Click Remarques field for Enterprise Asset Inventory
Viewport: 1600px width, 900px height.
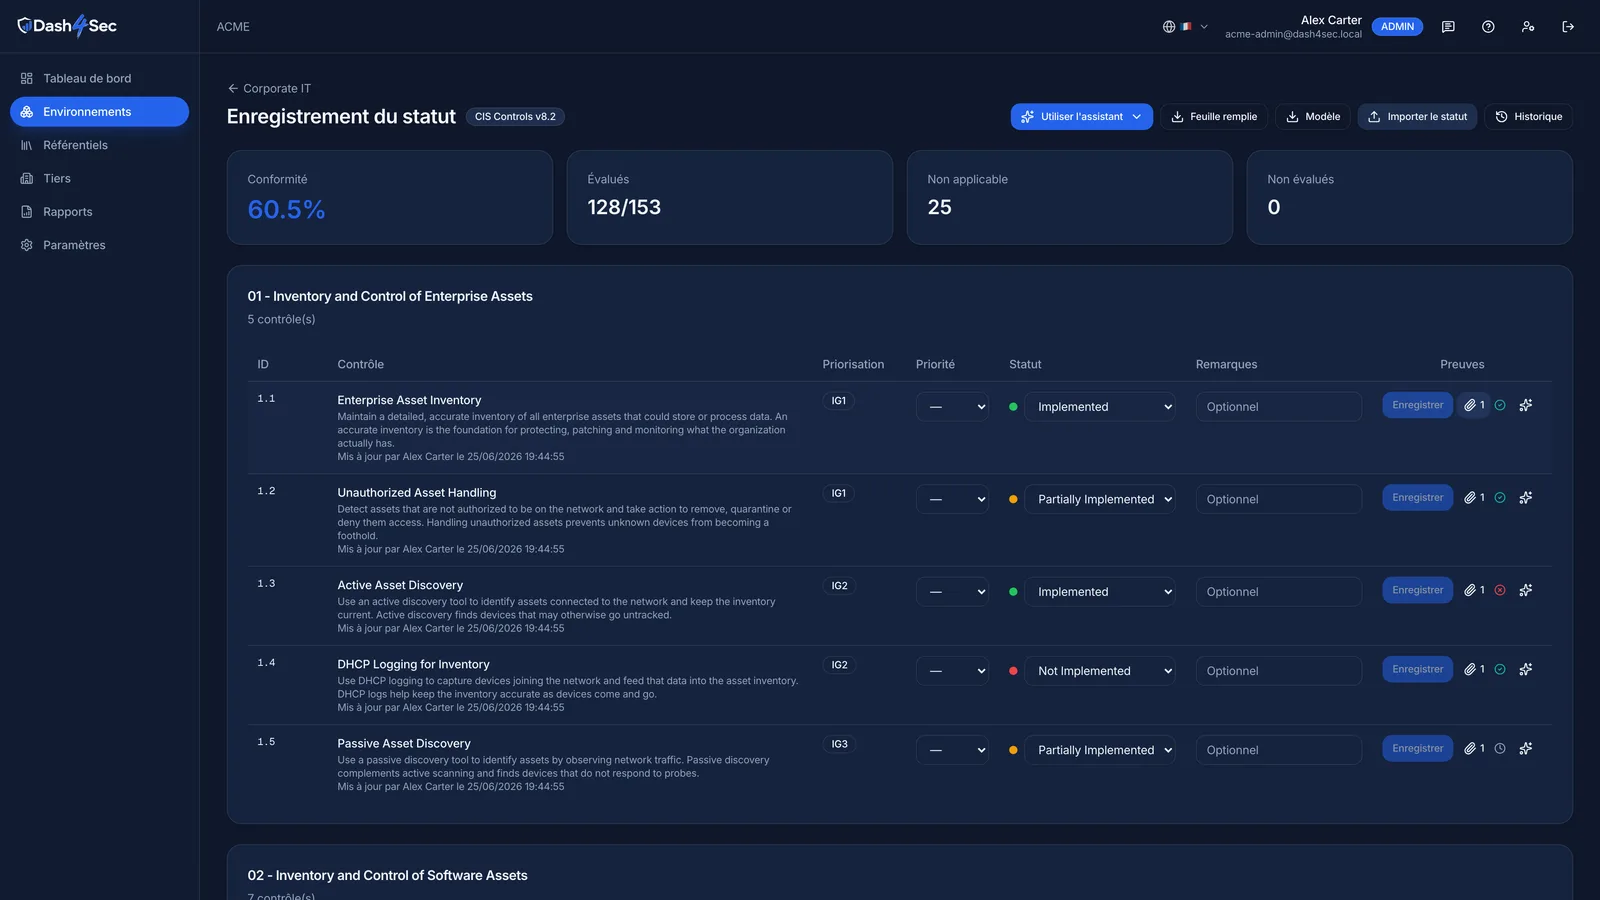tap(1278, 407)
